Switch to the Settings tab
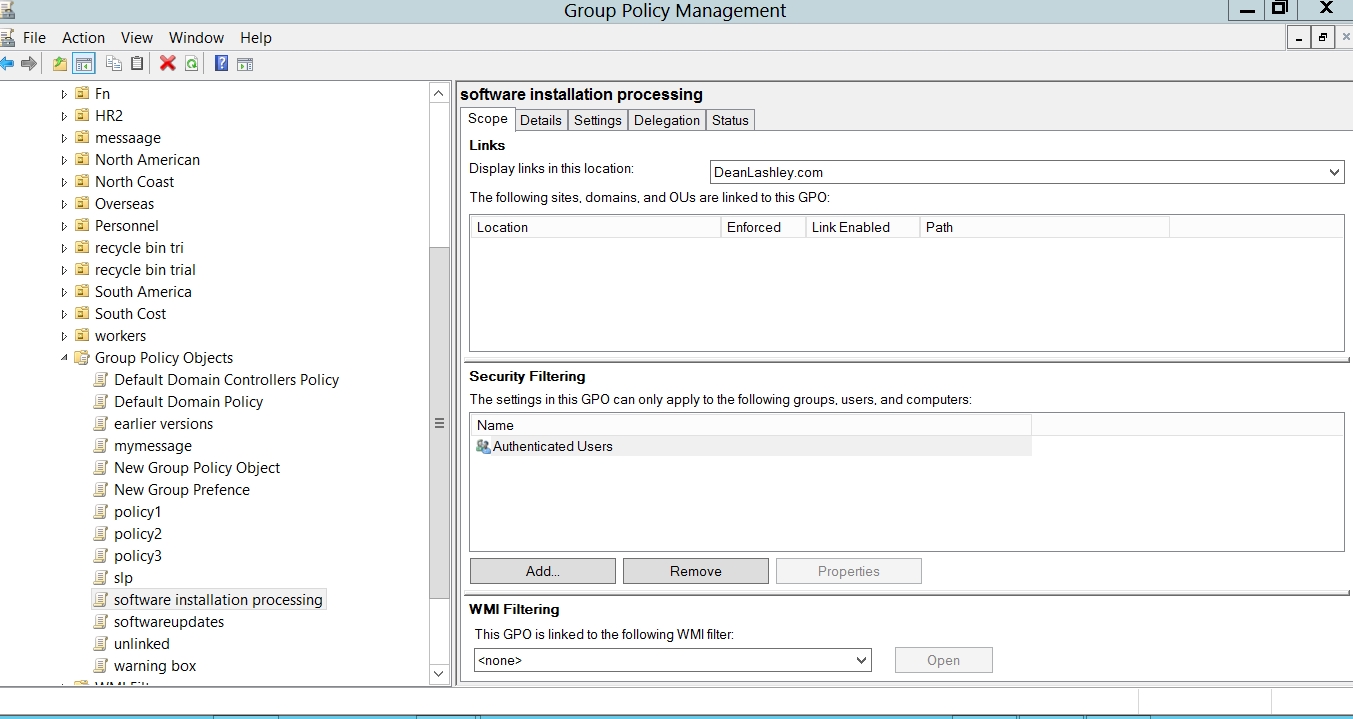 pyautogui.click(x=598, y=120)
